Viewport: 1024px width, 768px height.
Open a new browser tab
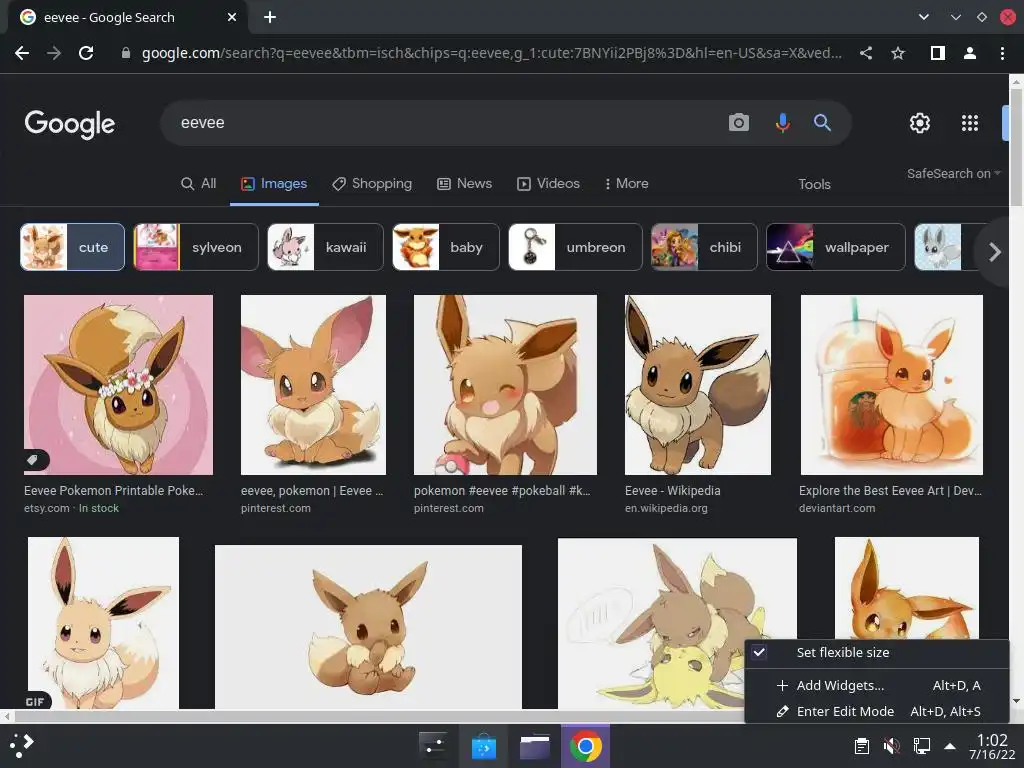pos(270,17)
